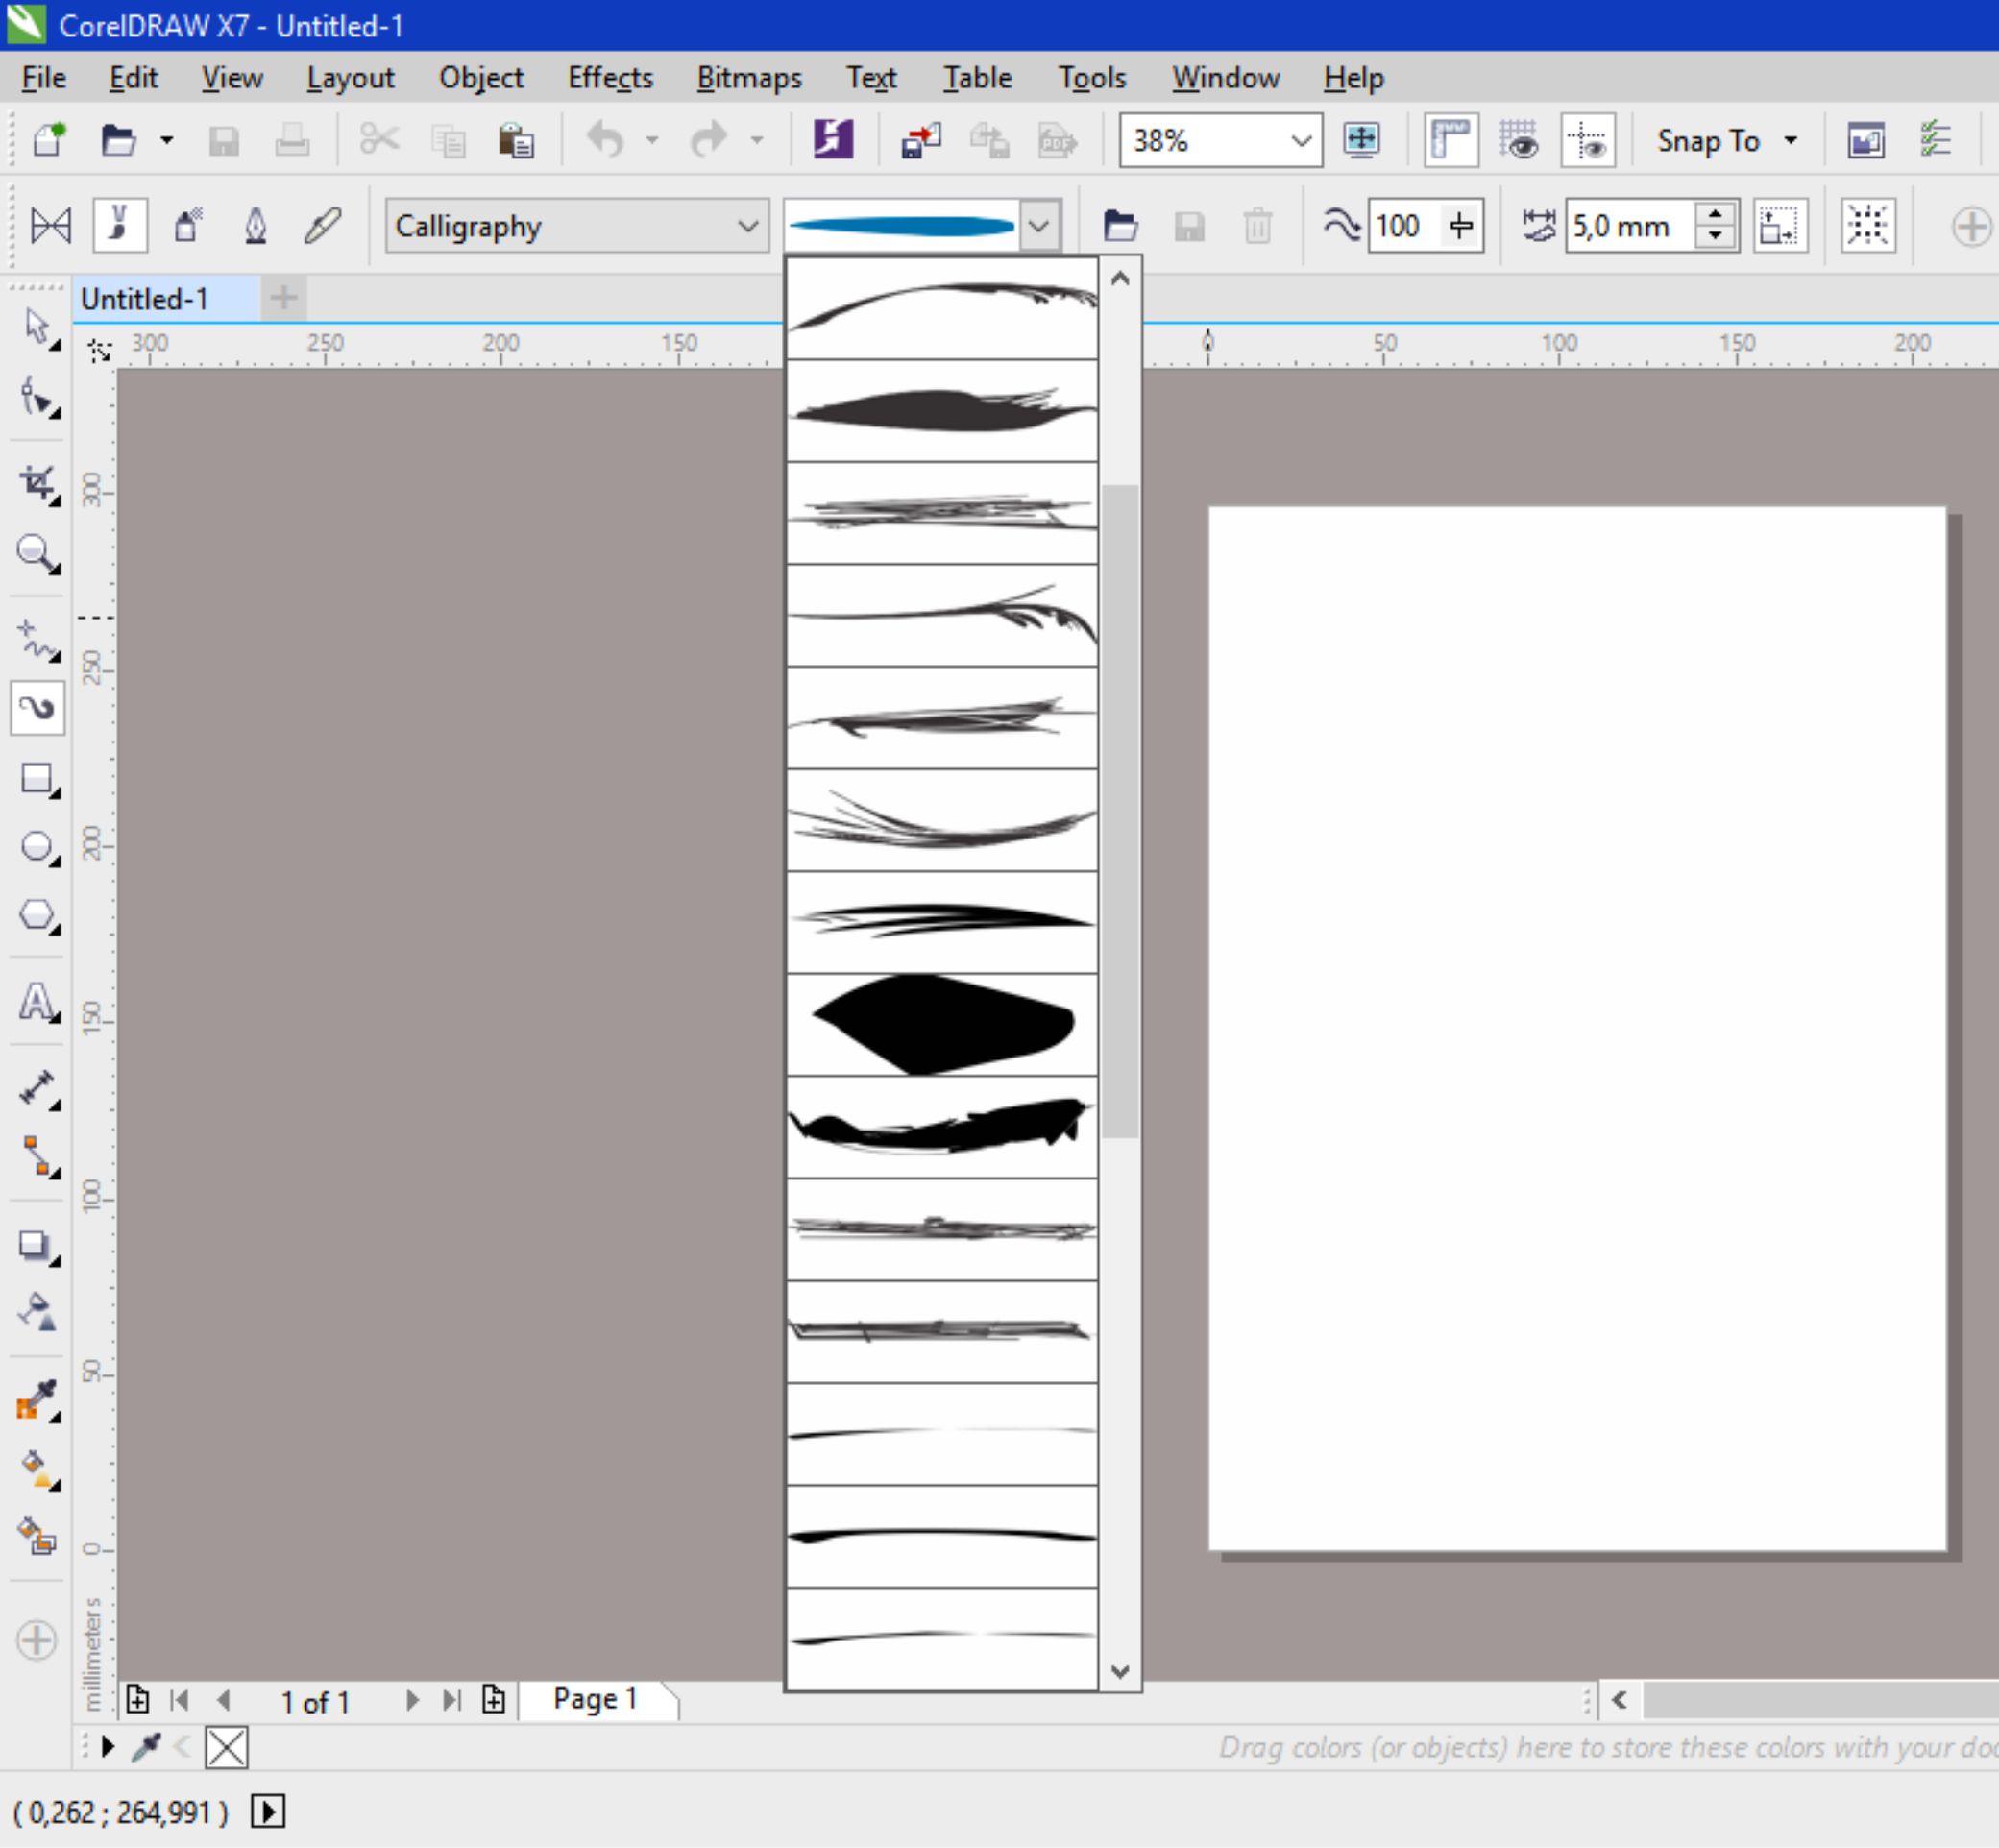Screen dimensions: 1999x1848
Task: Select the Zoom tool icon
Action: (37, 555)
